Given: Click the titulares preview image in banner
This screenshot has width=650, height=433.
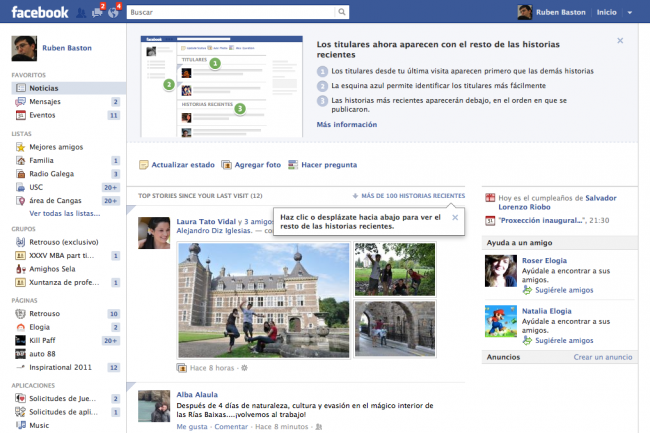Looking at the screenshot, I should click(x=222, y=86).
